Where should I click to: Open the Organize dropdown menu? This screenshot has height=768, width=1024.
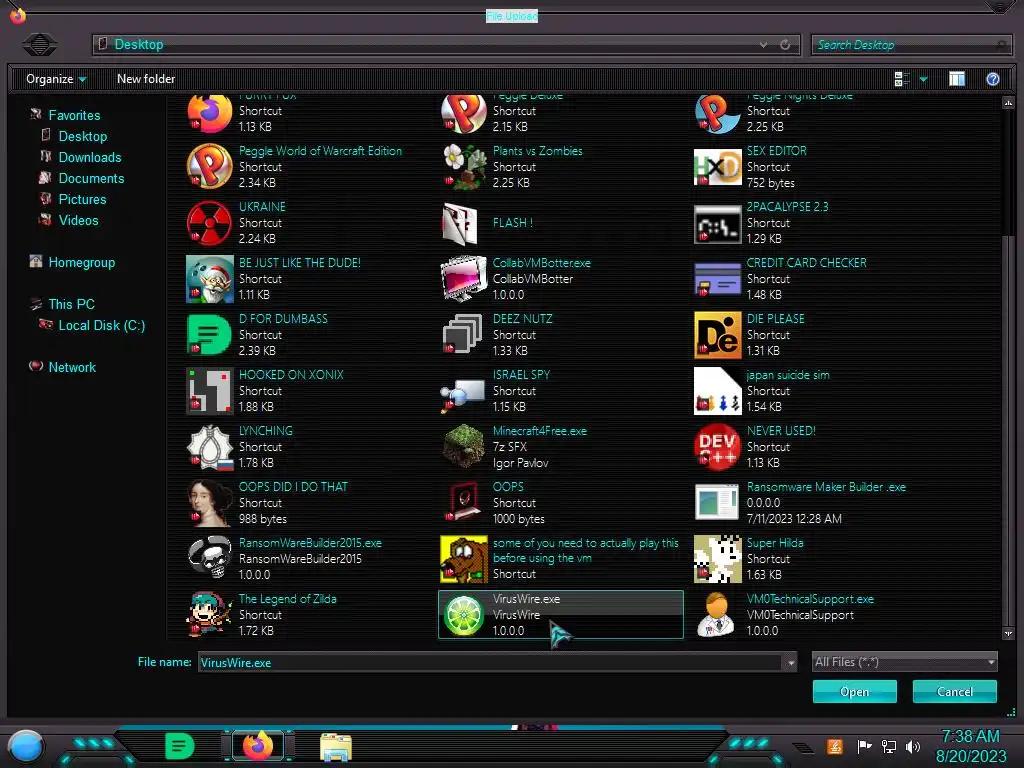[56, 79]
